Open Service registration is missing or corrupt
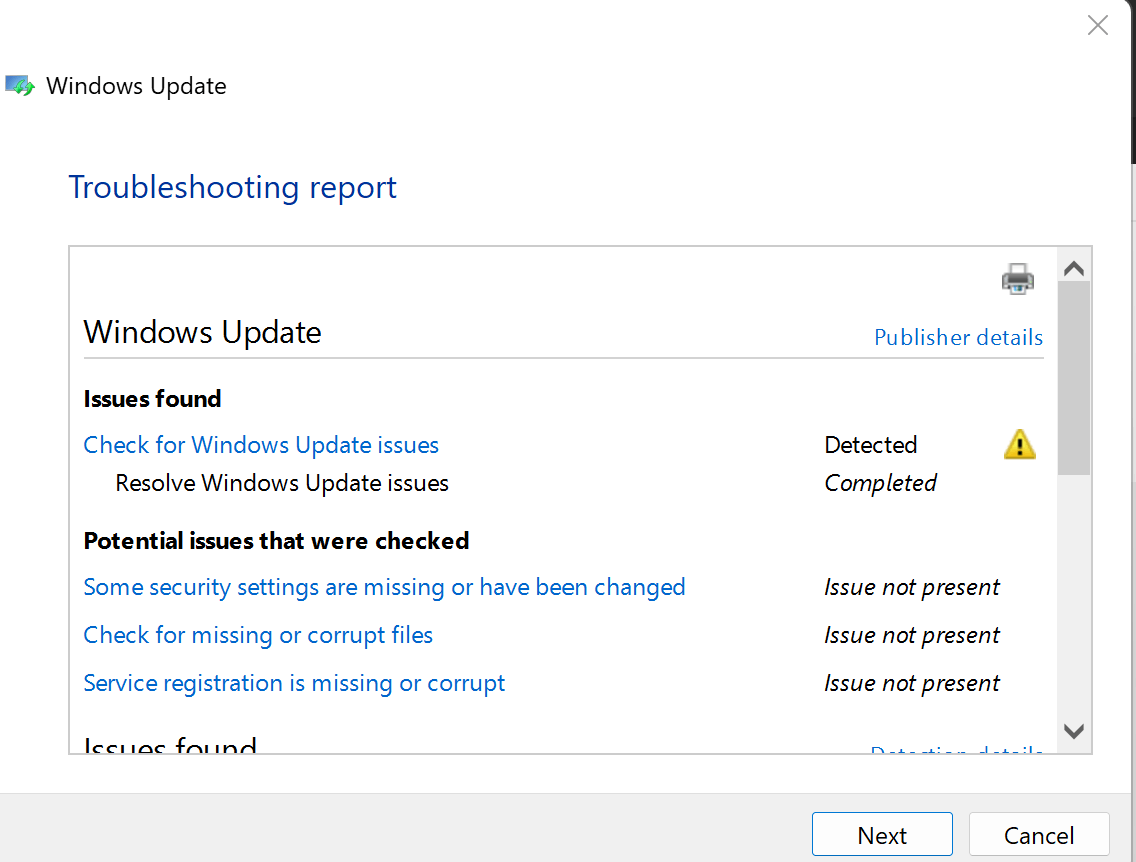Viewport: 1136px width, 862px height. [294, 683]
